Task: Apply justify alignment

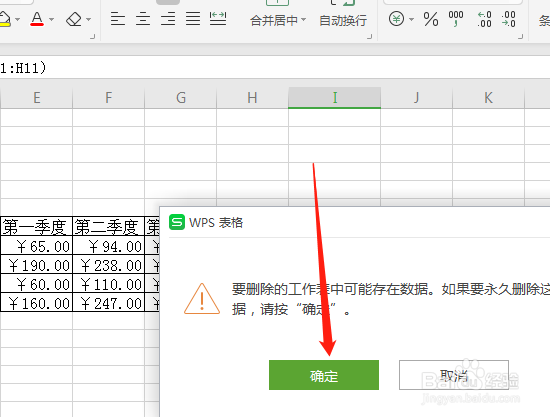Action: 193,19
